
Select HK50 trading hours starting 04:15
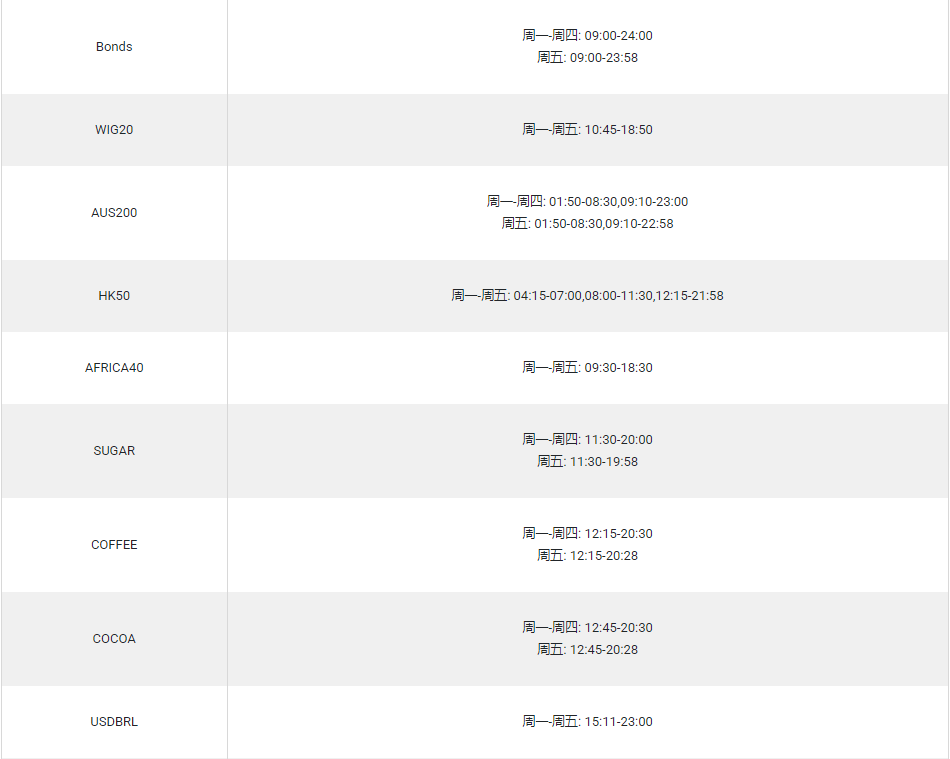[x=587, y=296]
